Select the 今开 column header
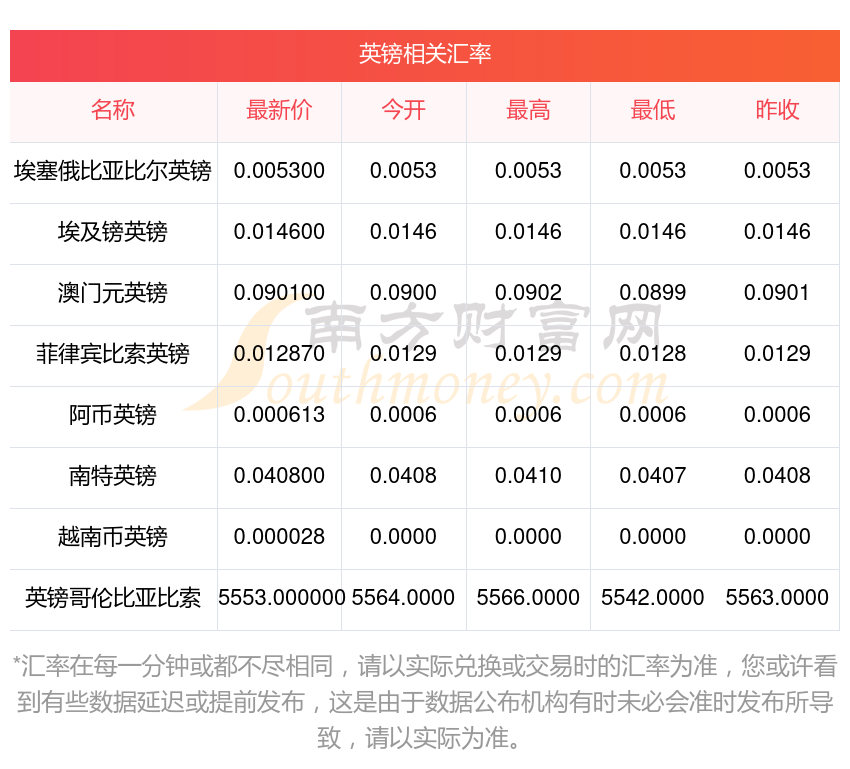850x769 pixels. (403, 110)
